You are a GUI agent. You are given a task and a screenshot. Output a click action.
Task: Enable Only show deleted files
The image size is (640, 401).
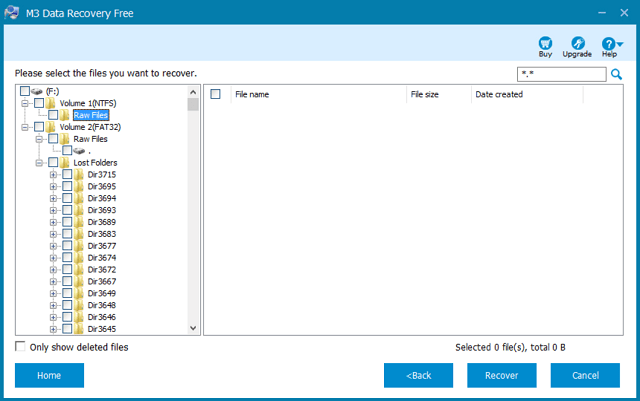20,346
